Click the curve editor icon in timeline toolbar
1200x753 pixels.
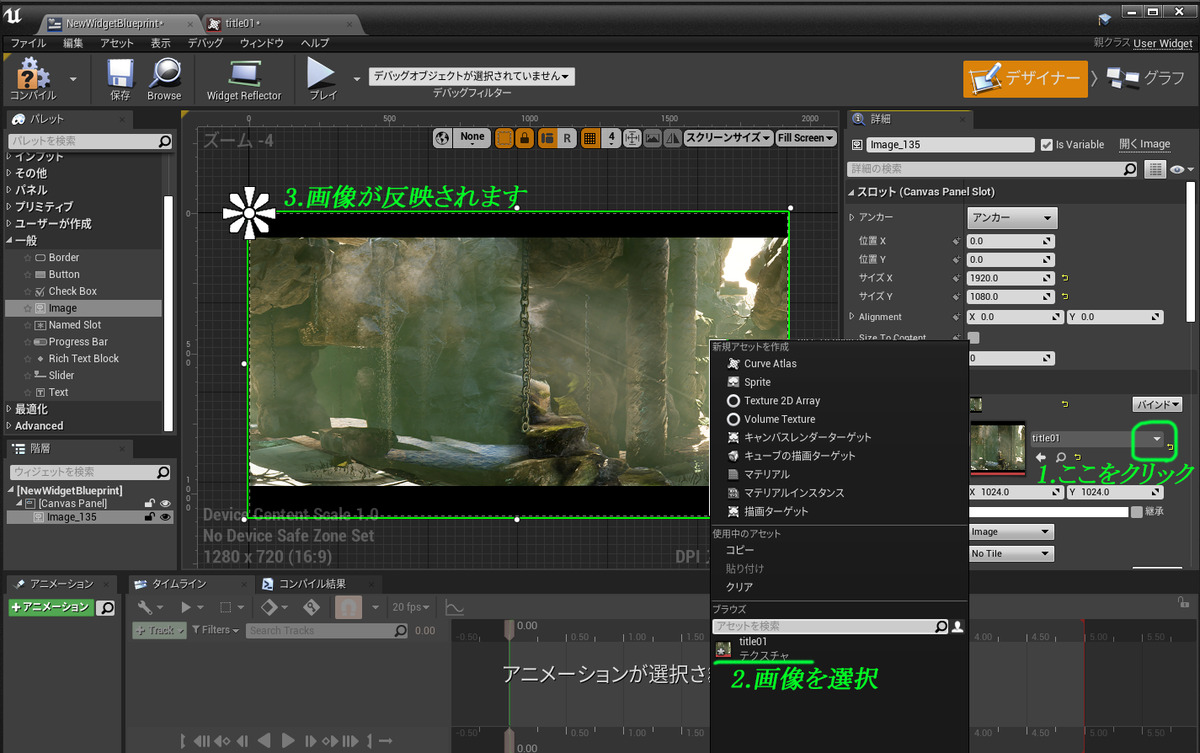click(454, 607)
